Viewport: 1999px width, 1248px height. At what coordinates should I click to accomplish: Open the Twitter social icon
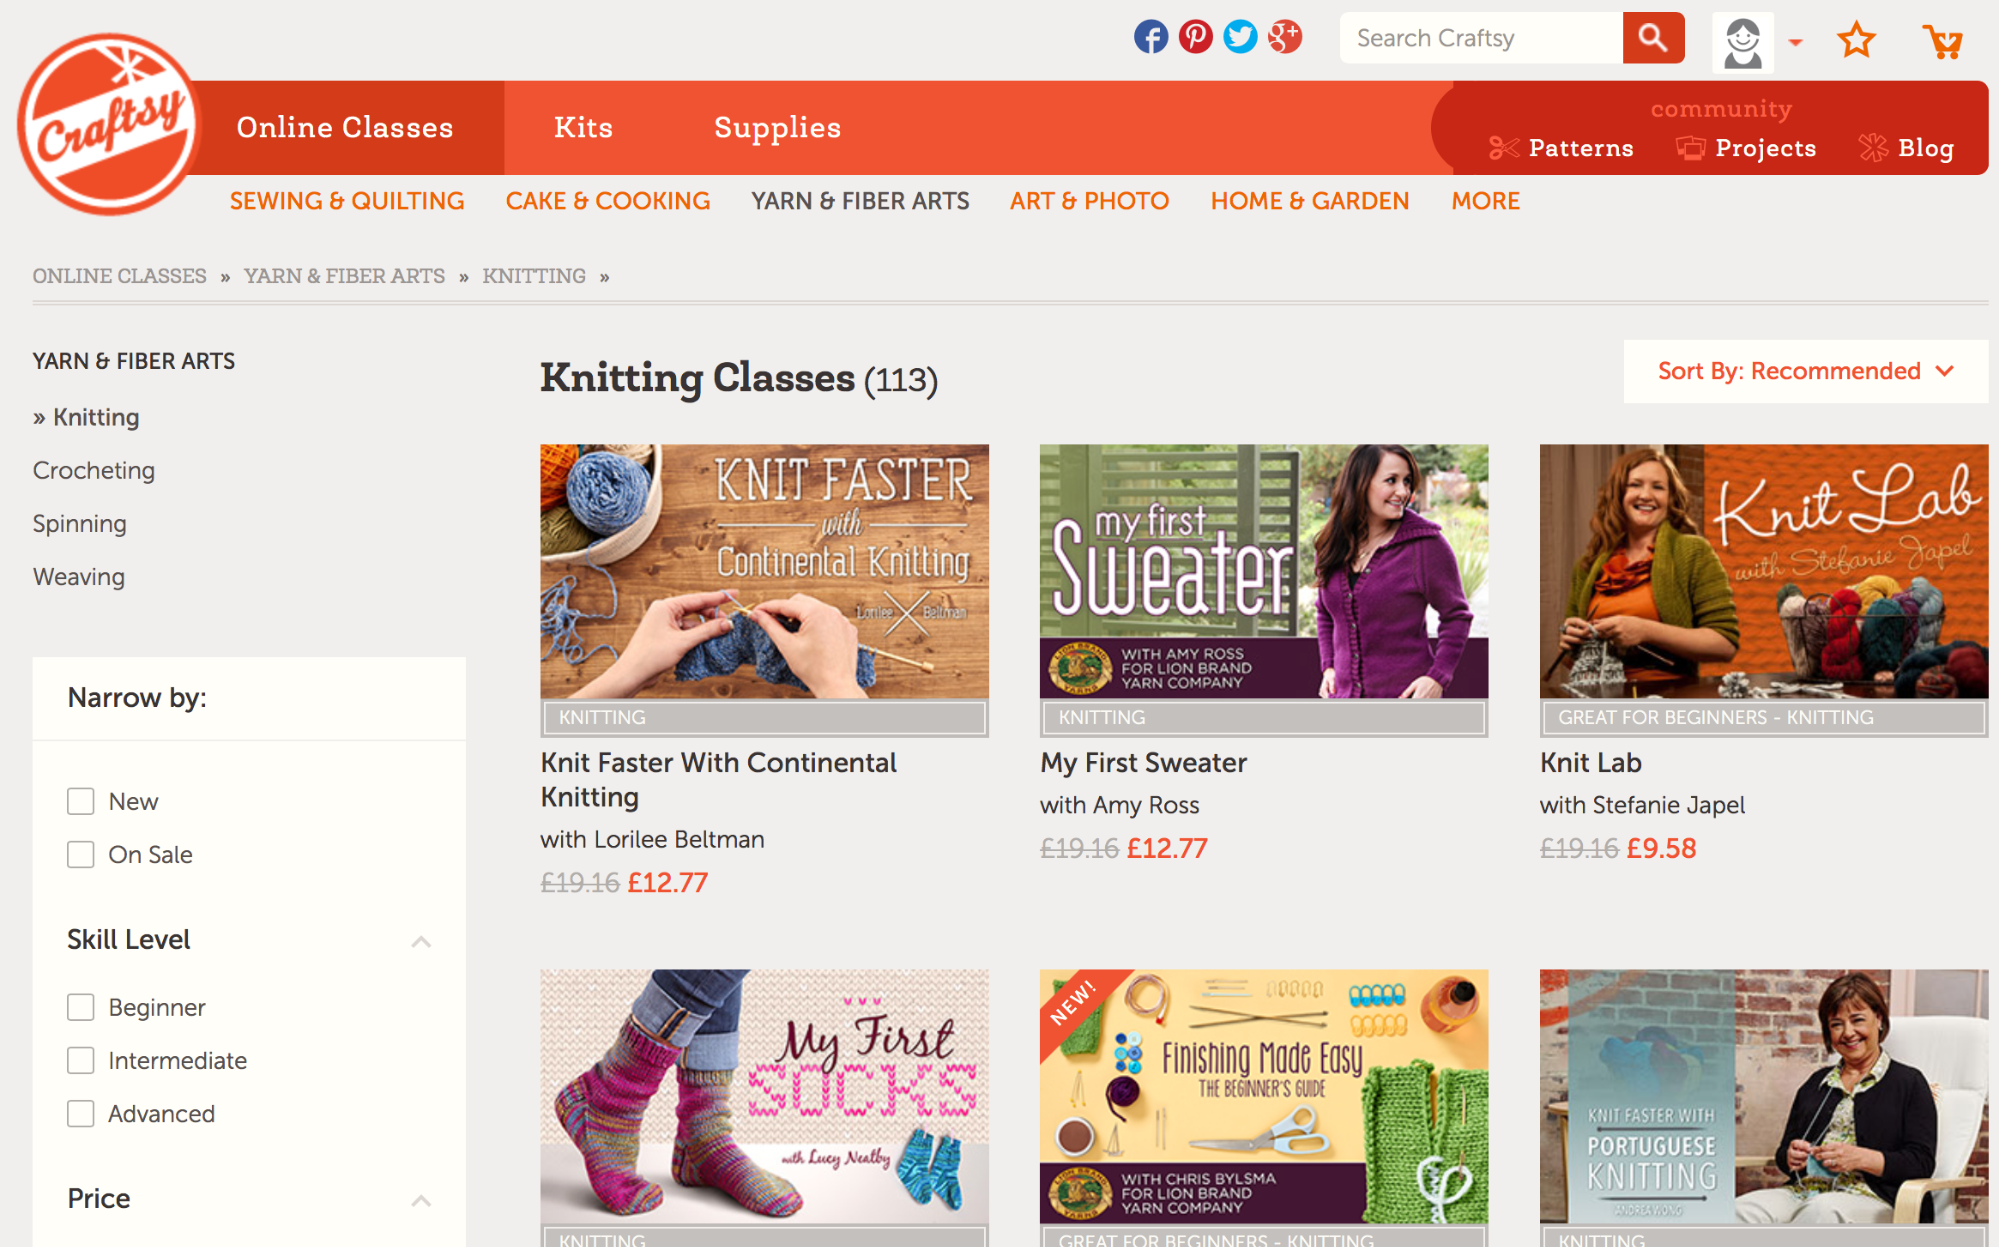(1240, 38)
